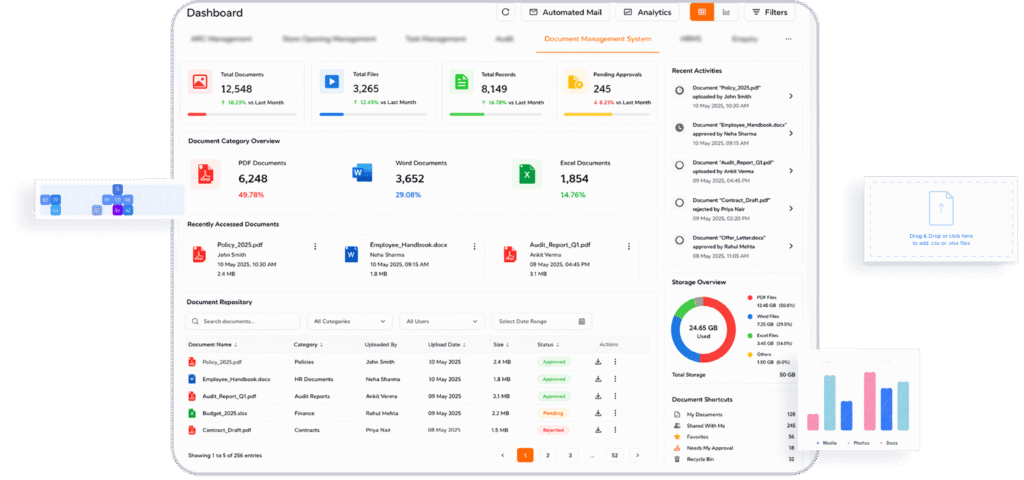Viewport: 1024px width, 480px height.
Task: Expand the Employee_Handbook.docx approved activity
Action: (x=790, y=133)
